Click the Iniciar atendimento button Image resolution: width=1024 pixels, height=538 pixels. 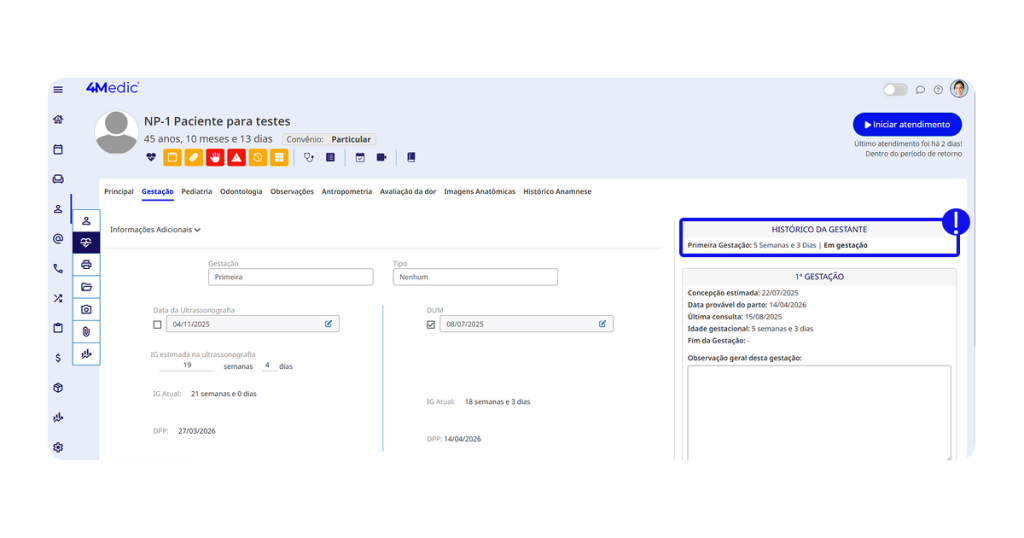907,124
